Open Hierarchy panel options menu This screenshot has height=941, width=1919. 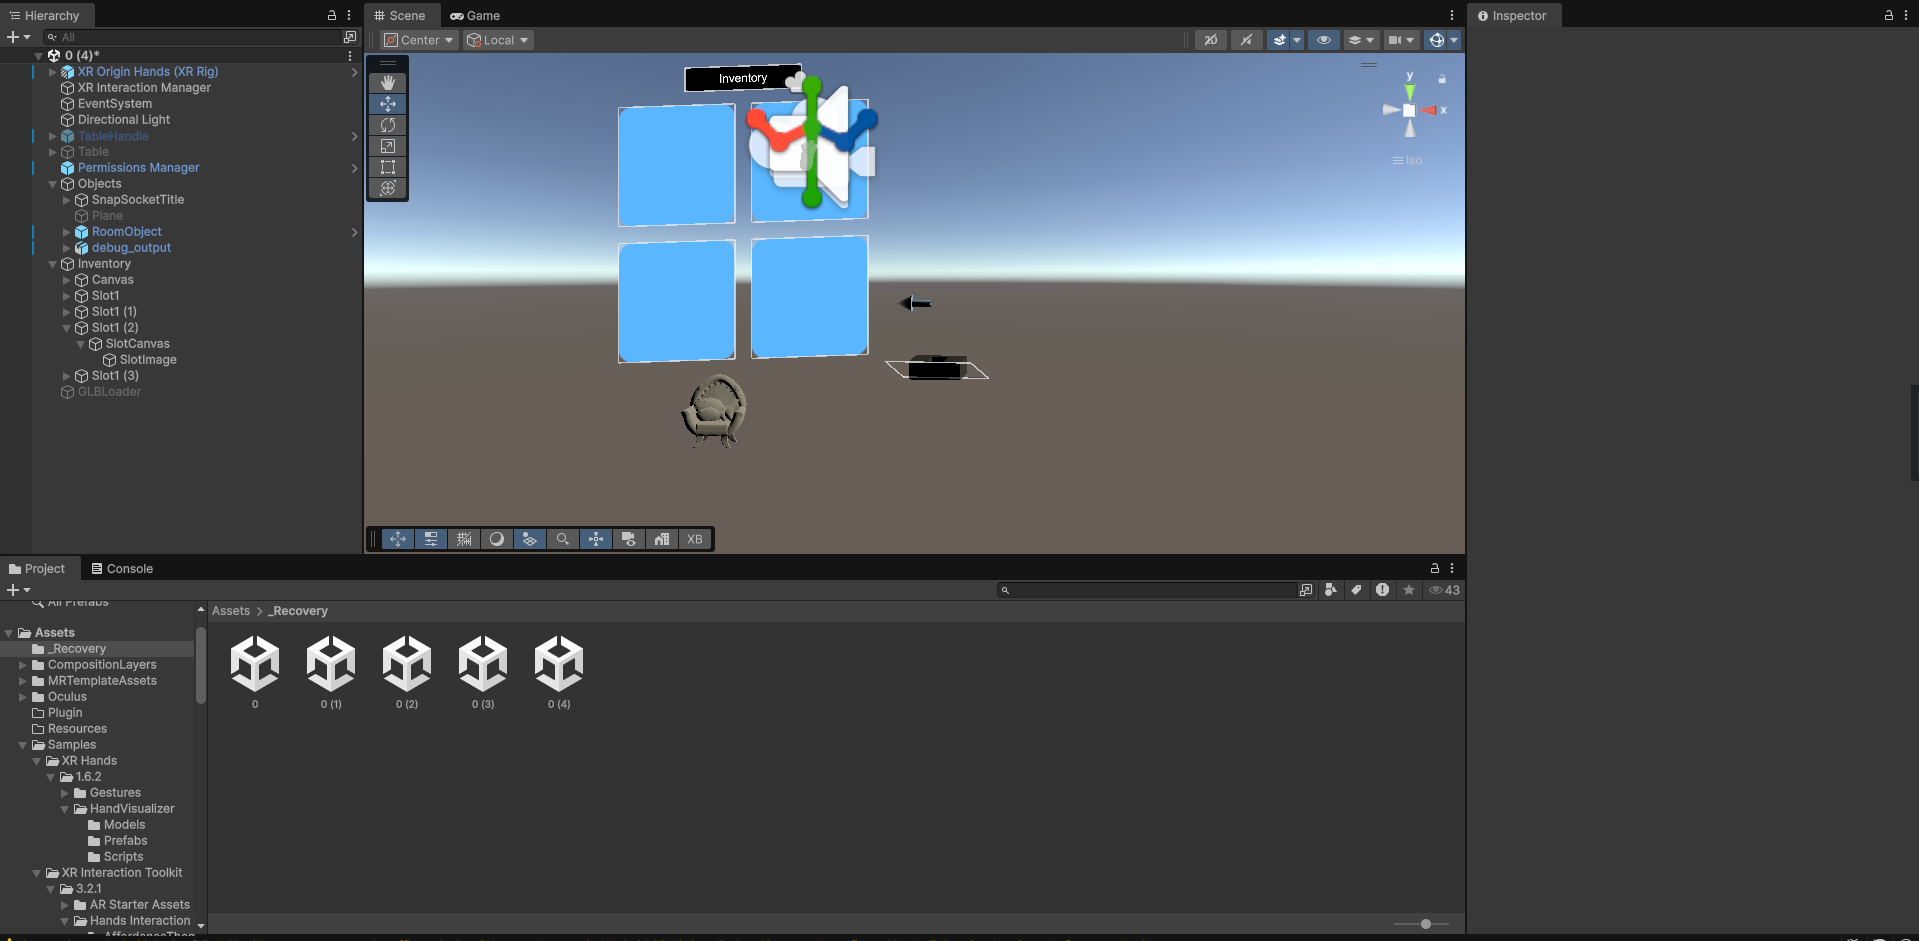(349, 16)
